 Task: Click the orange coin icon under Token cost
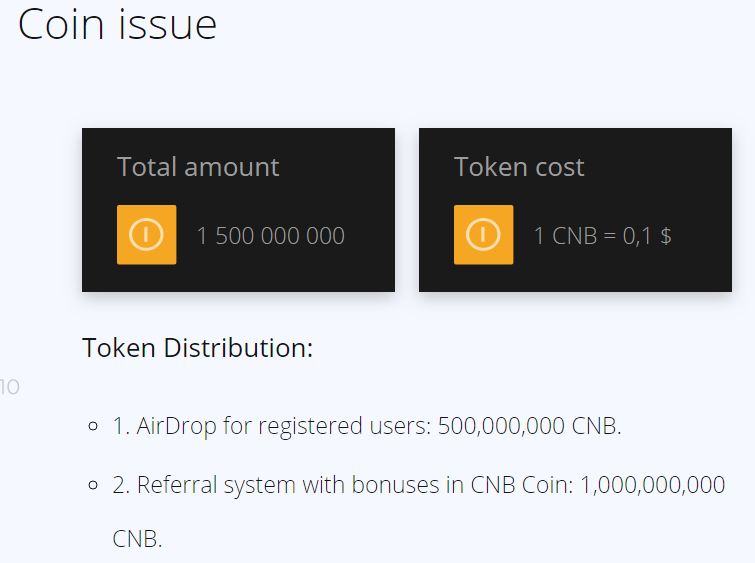click(x=483, y=235)
